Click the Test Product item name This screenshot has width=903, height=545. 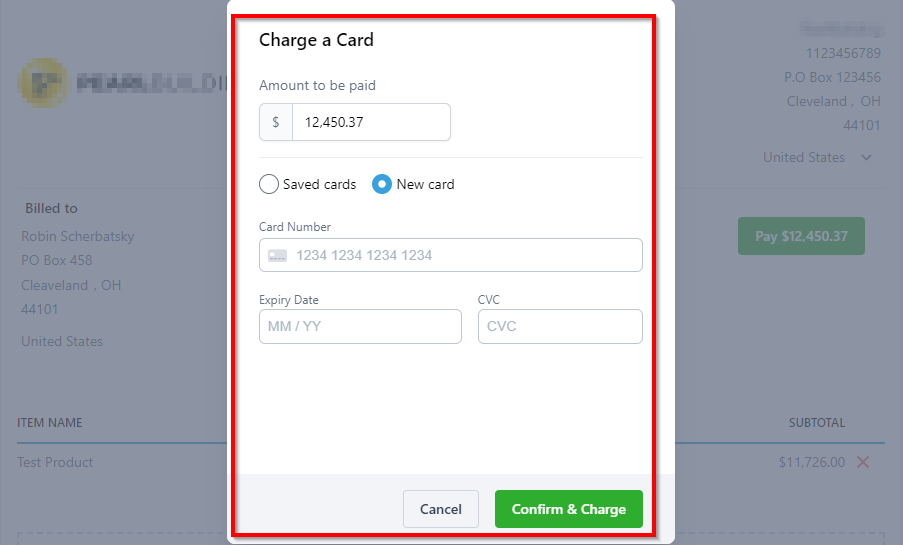click(55, 463)
